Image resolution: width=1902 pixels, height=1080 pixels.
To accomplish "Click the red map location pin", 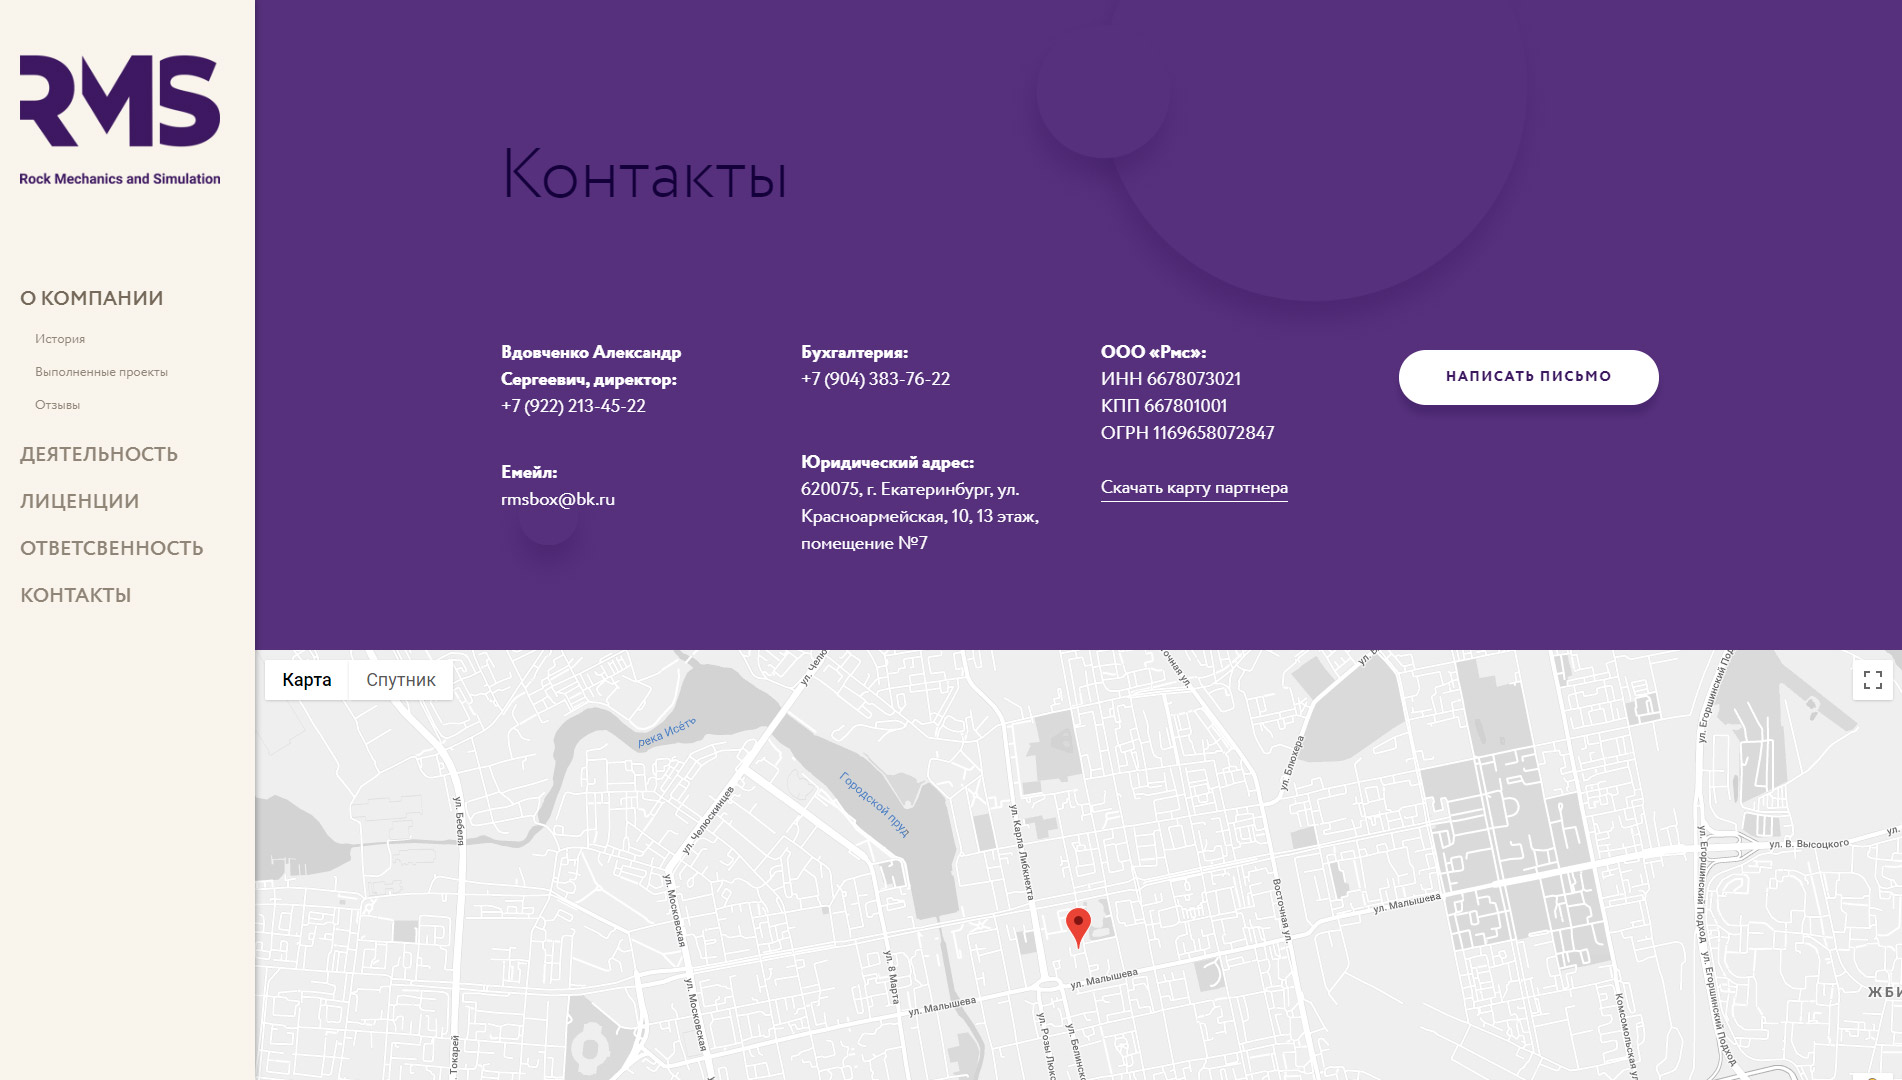I will click(1078, 927).
